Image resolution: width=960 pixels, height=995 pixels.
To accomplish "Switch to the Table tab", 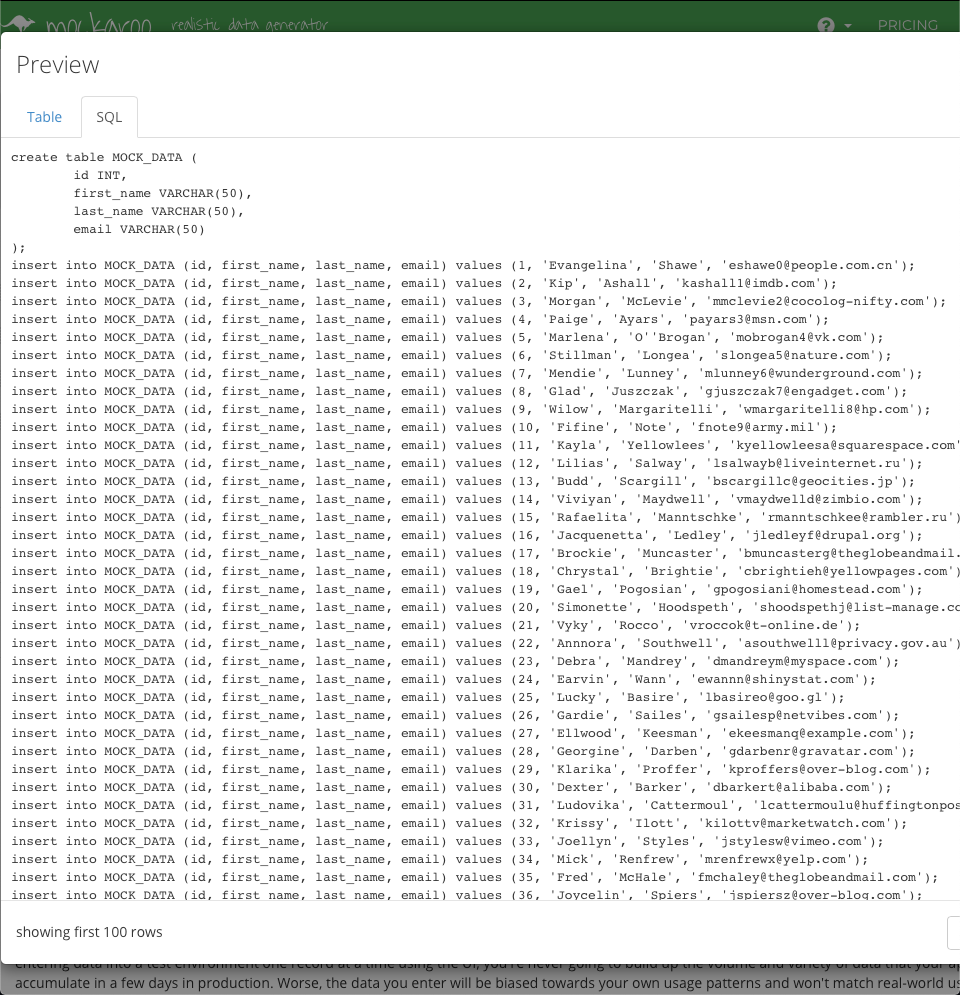I will pyautogui.click(x=44, y=117).
